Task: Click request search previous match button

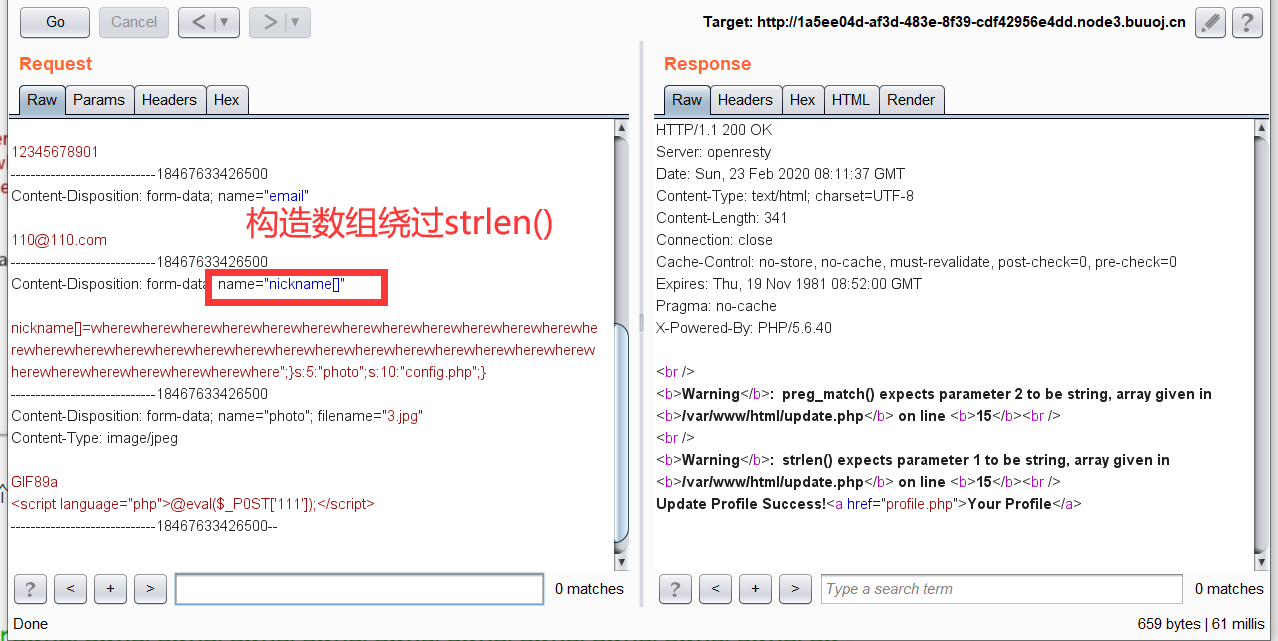Action: point(70,589)
